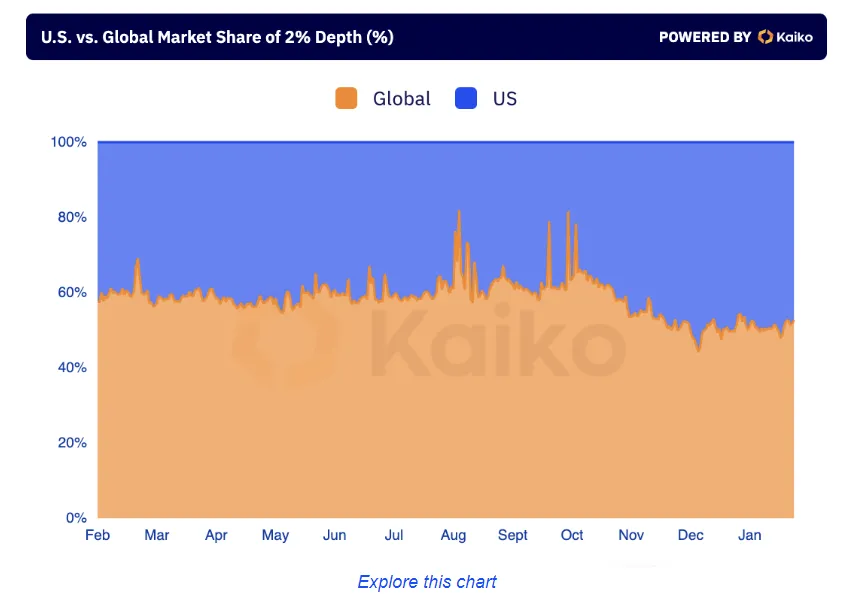Click the blue US legend swatch

pos(467,98)
